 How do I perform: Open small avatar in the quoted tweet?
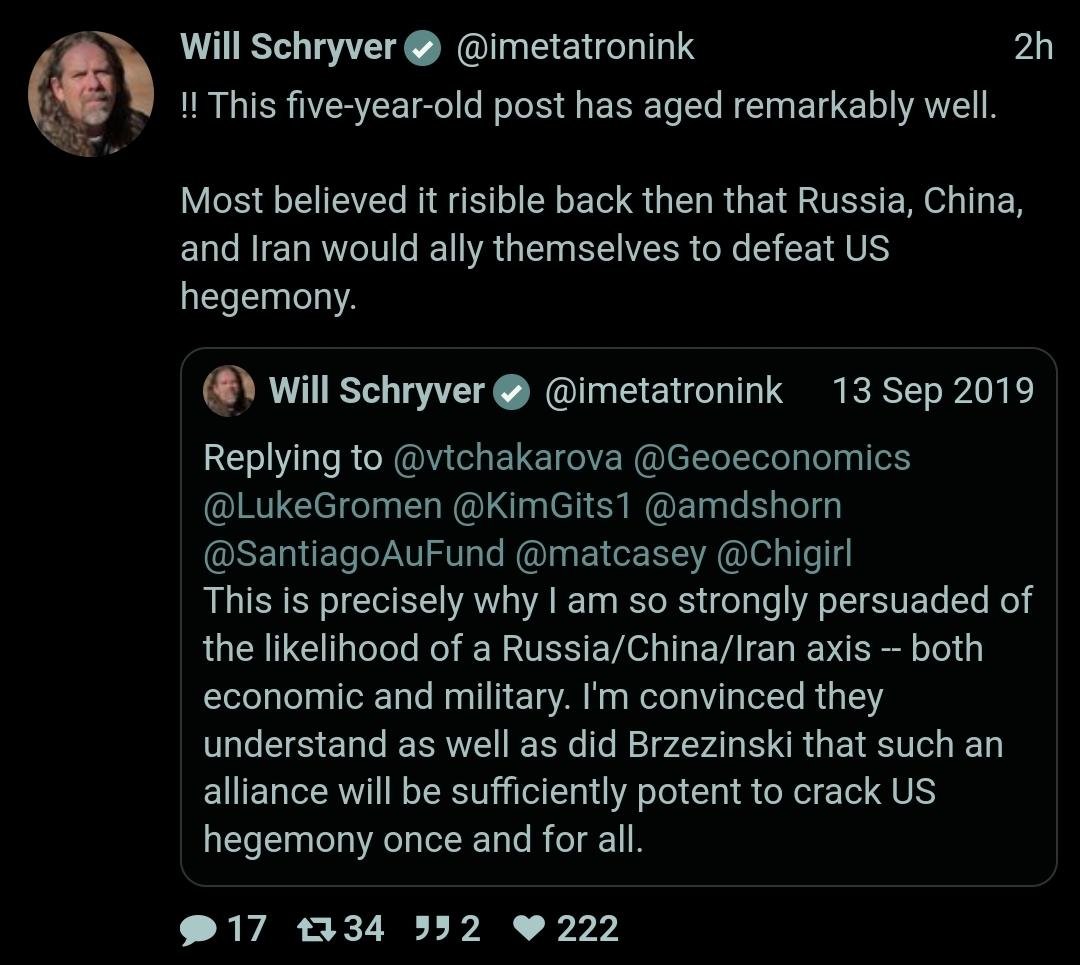point(229,391)
